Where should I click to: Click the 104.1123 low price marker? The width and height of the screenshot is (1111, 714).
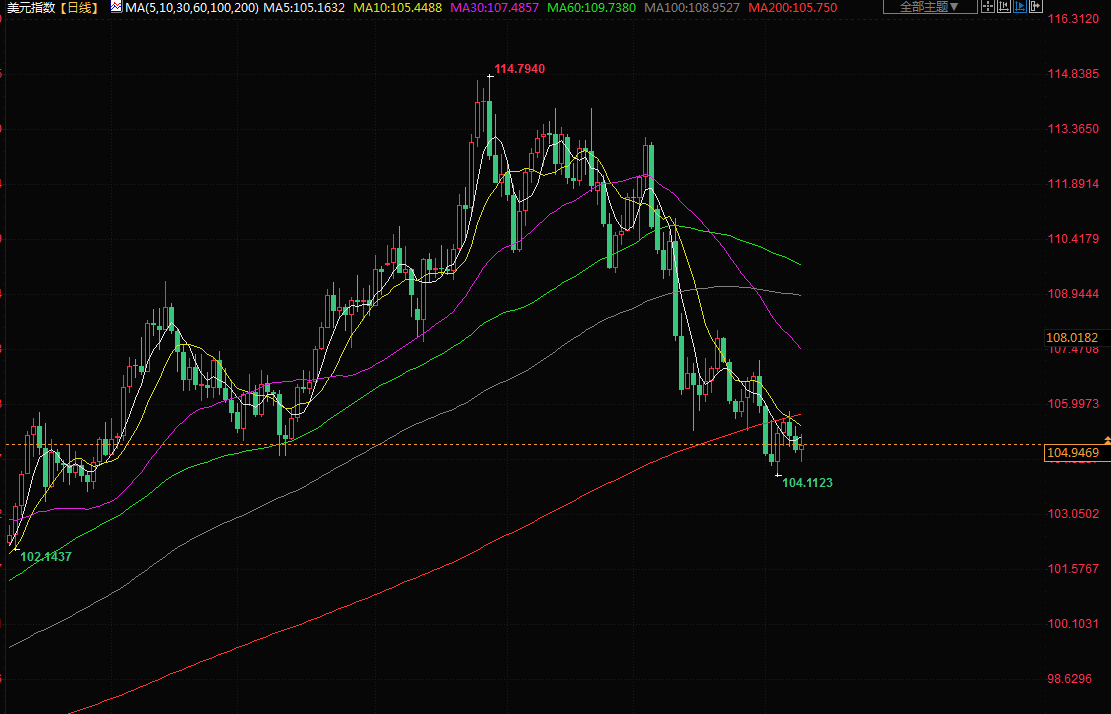pos(806,483)
